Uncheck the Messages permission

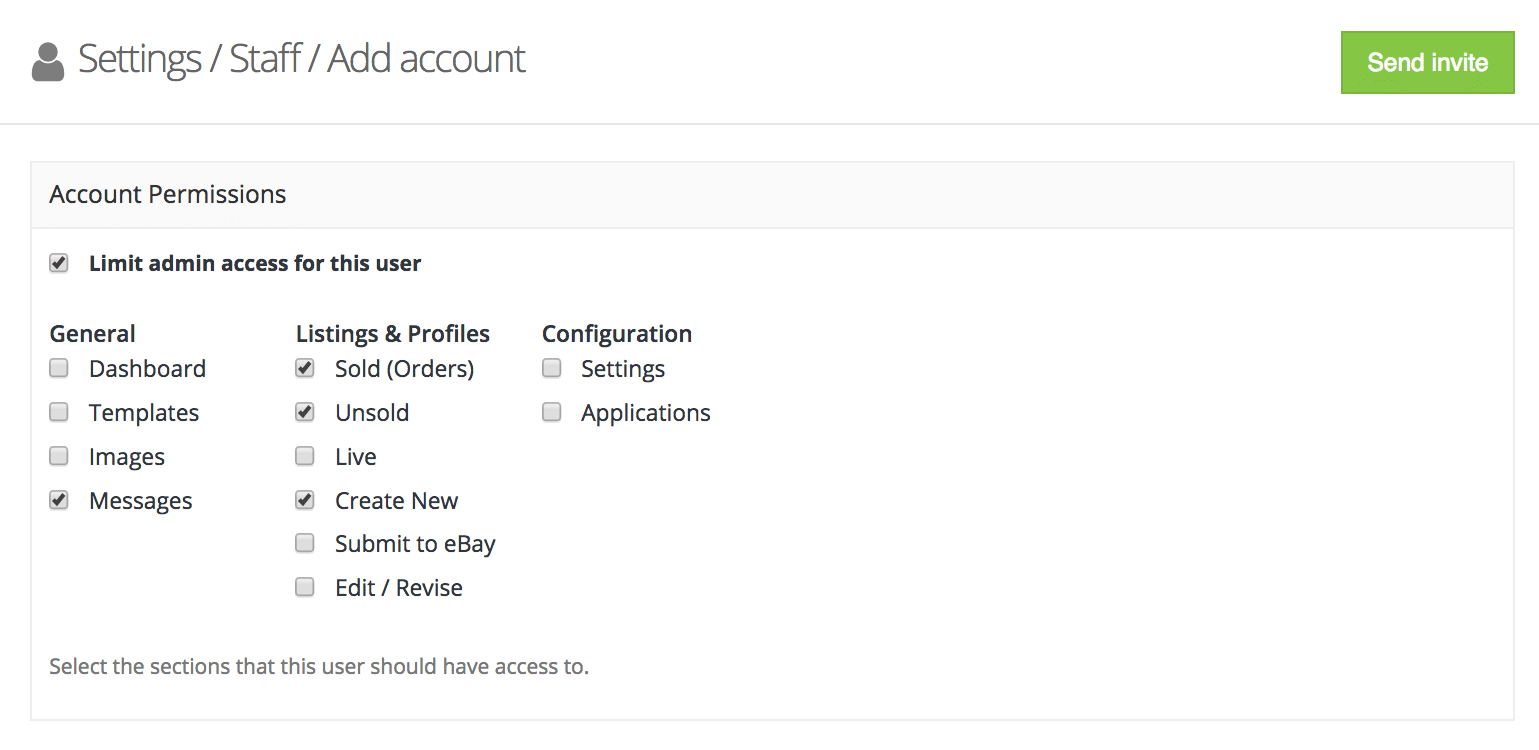coord(59,500)
